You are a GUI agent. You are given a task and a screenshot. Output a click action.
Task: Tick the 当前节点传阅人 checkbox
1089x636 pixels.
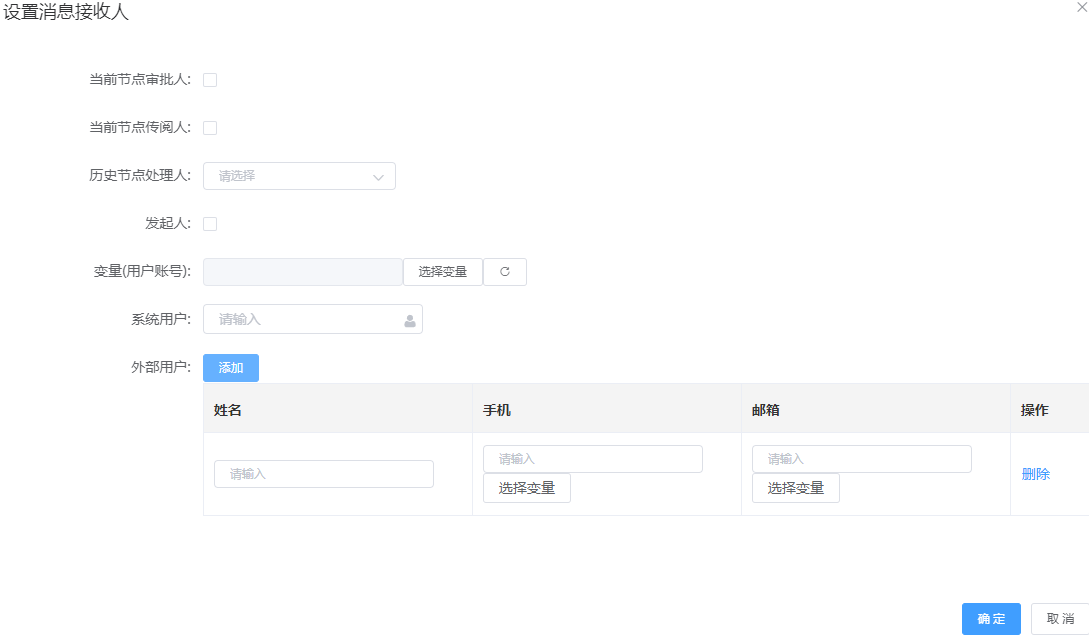(x=210, y=128)
